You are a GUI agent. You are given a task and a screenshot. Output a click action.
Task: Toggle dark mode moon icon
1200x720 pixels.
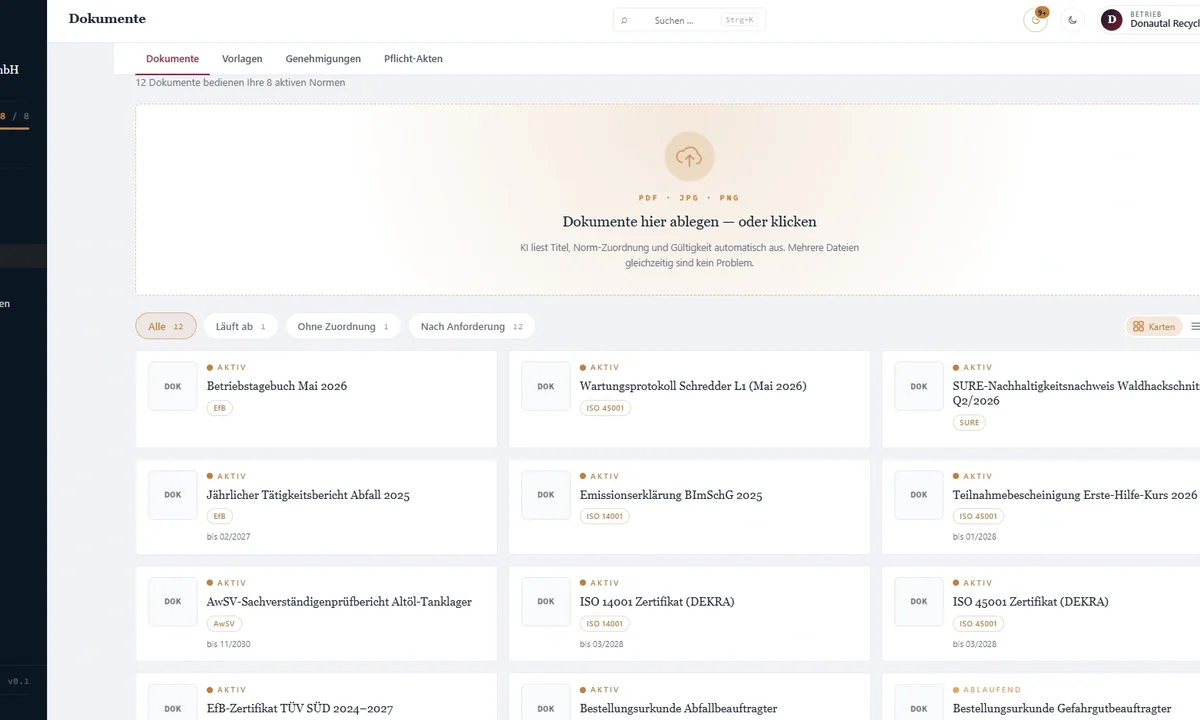tap(1073, 20)
